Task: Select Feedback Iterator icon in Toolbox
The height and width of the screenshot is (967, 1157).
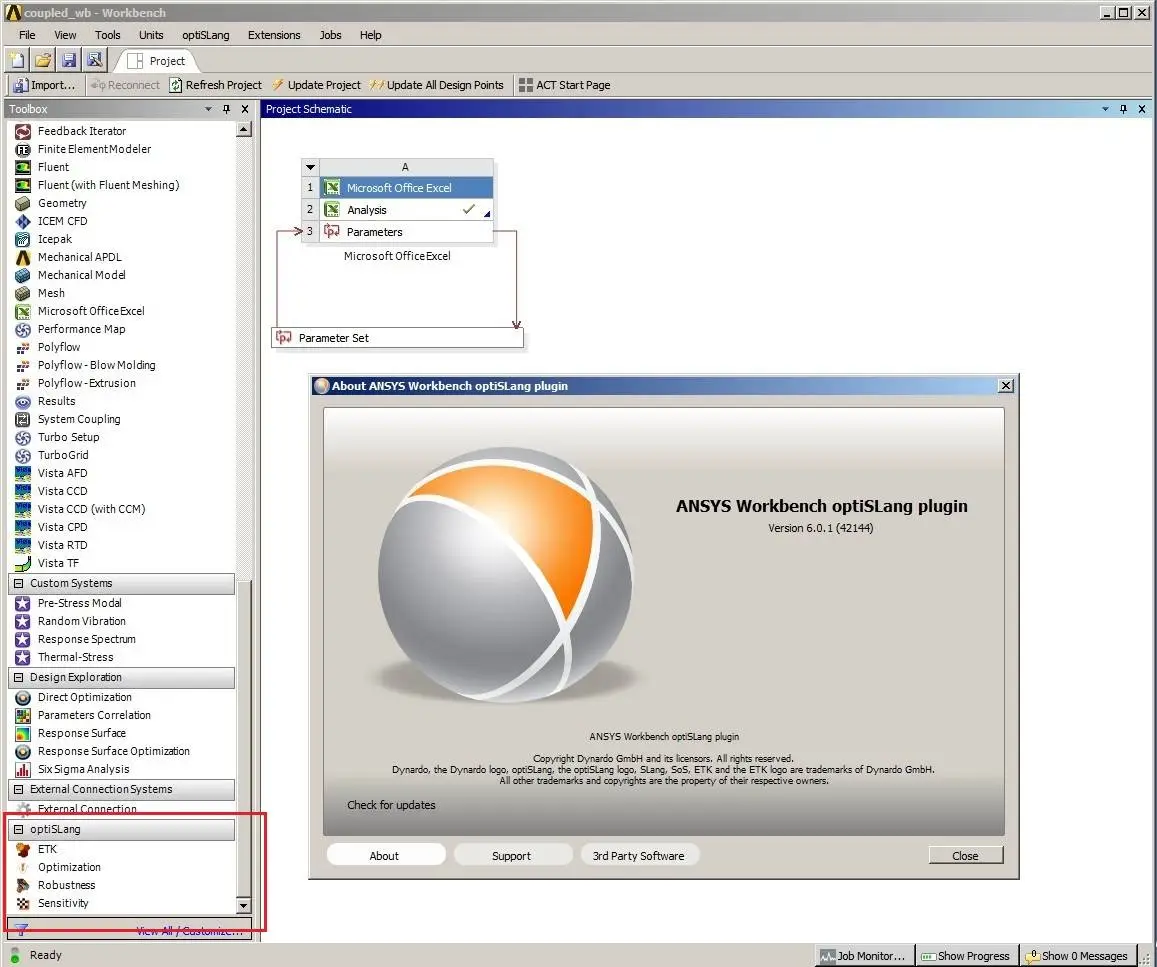Action: tap(23, 131)
